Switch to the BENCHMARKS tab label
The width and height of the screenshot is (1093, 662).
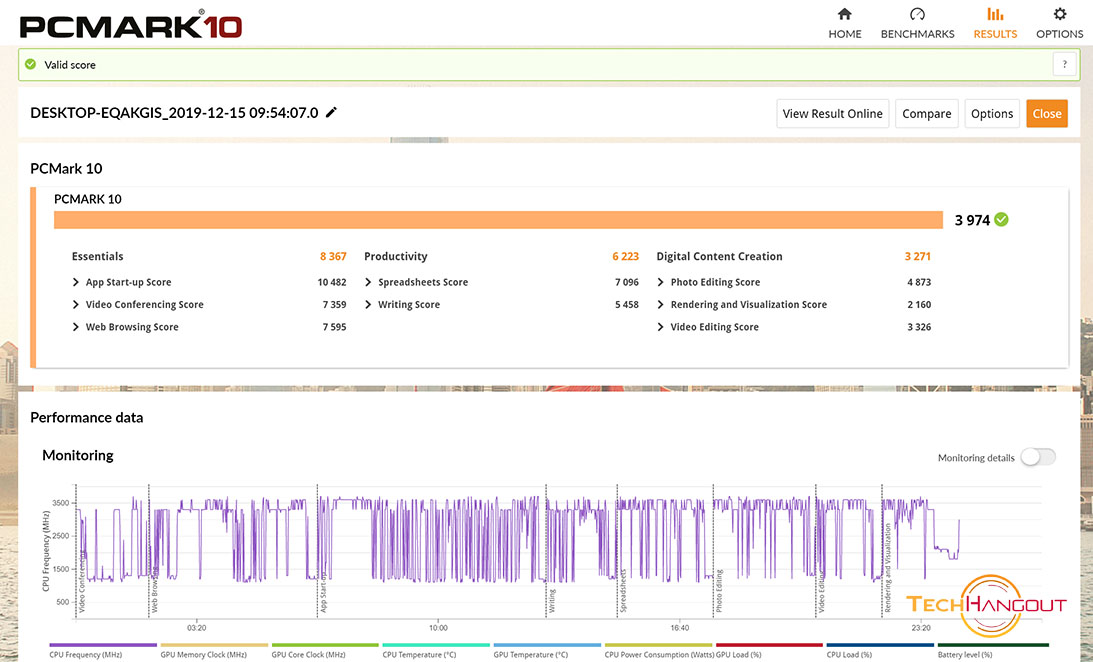coord(917,34)
